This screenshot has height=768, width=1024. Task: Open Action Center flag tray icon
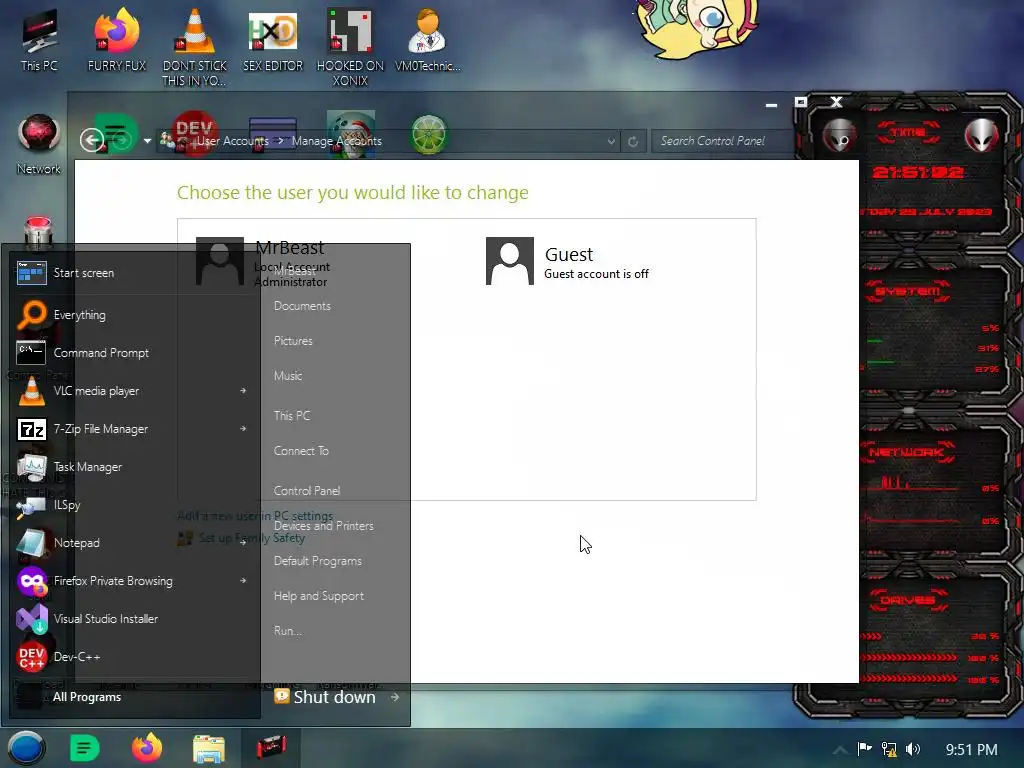tap(865, 748)
